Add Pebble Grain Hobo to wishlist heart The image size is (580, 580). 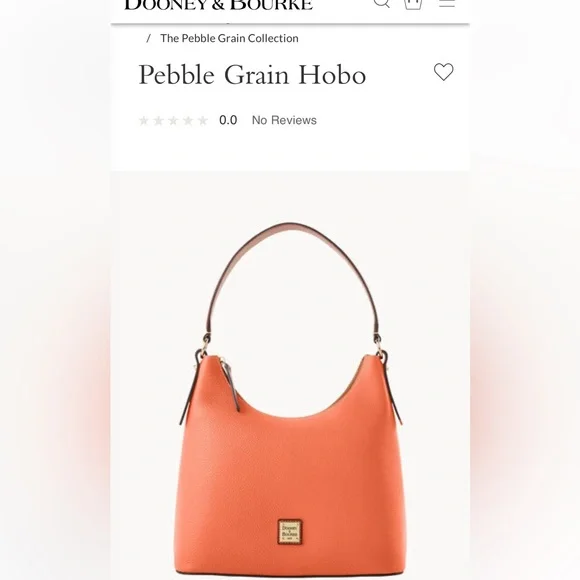coord(444,72)
